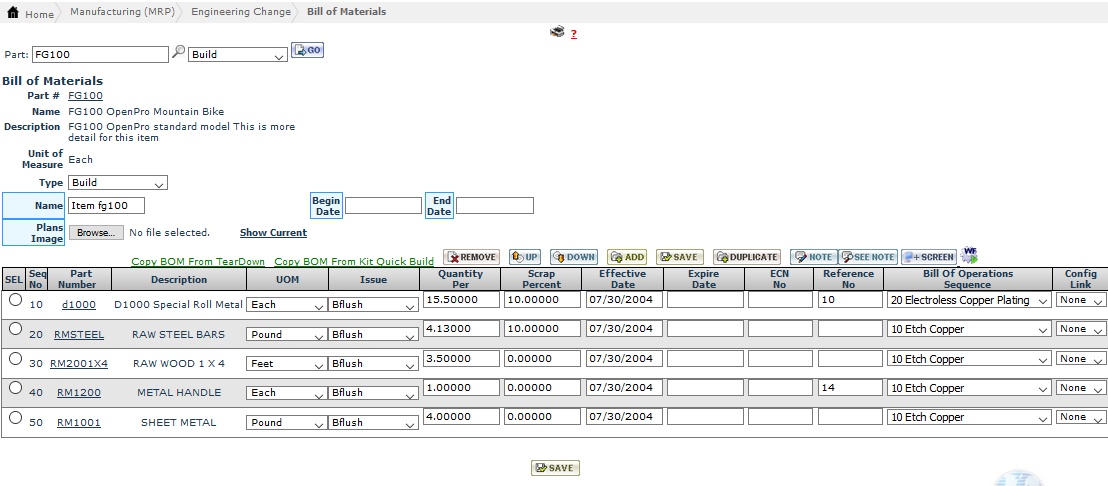
Task: Open the red question mark help
Action: point(574,34)
